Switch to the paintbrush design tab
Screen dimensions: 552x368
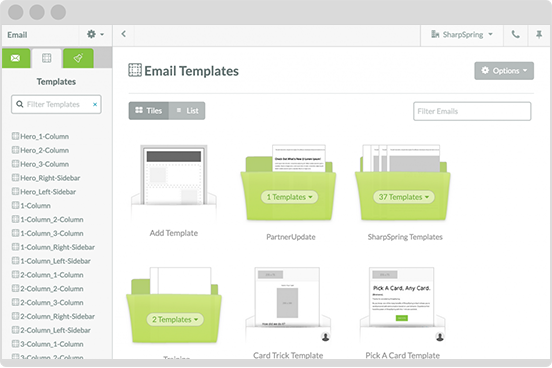click(78, 58)
